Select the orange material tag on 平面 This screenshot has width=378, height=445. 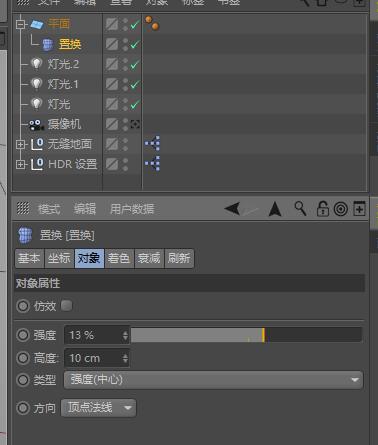click(152, 23)
